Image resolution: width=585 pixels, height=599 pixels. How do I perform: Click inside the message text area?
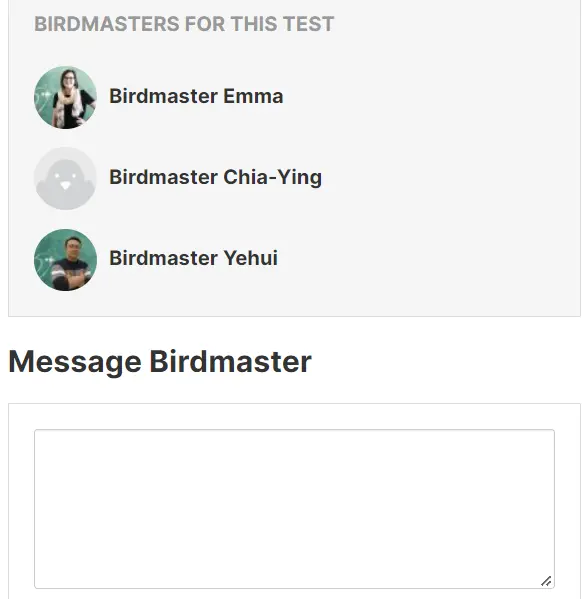pyautogui.click(x=294, y=509)
